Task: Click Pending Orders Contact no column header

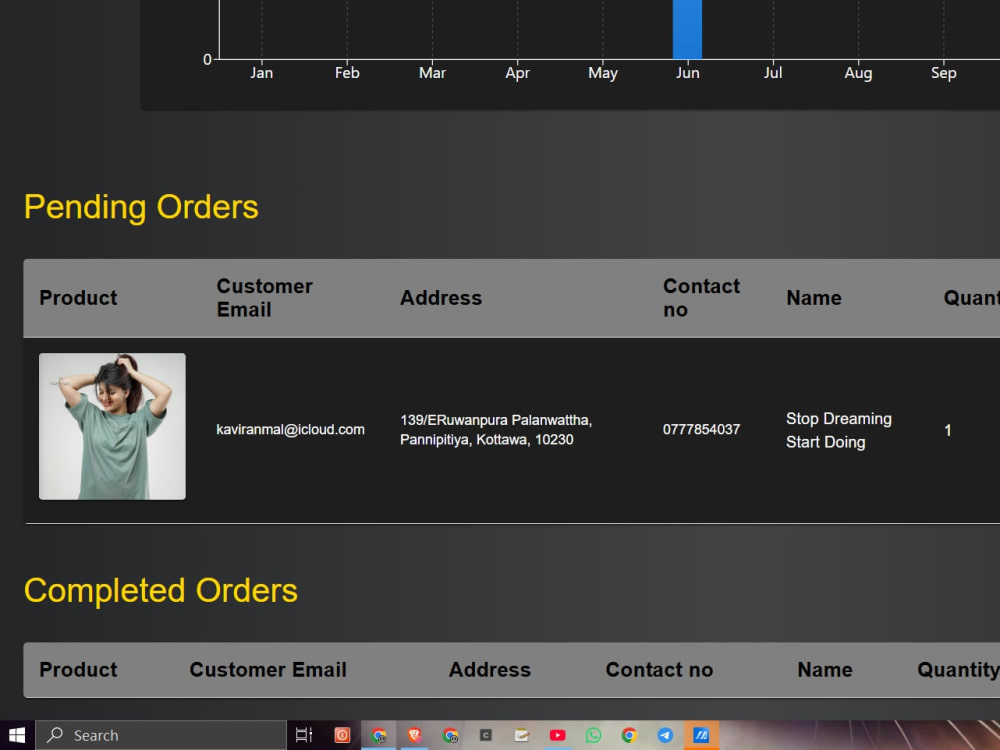Action: tap(702, 298)
